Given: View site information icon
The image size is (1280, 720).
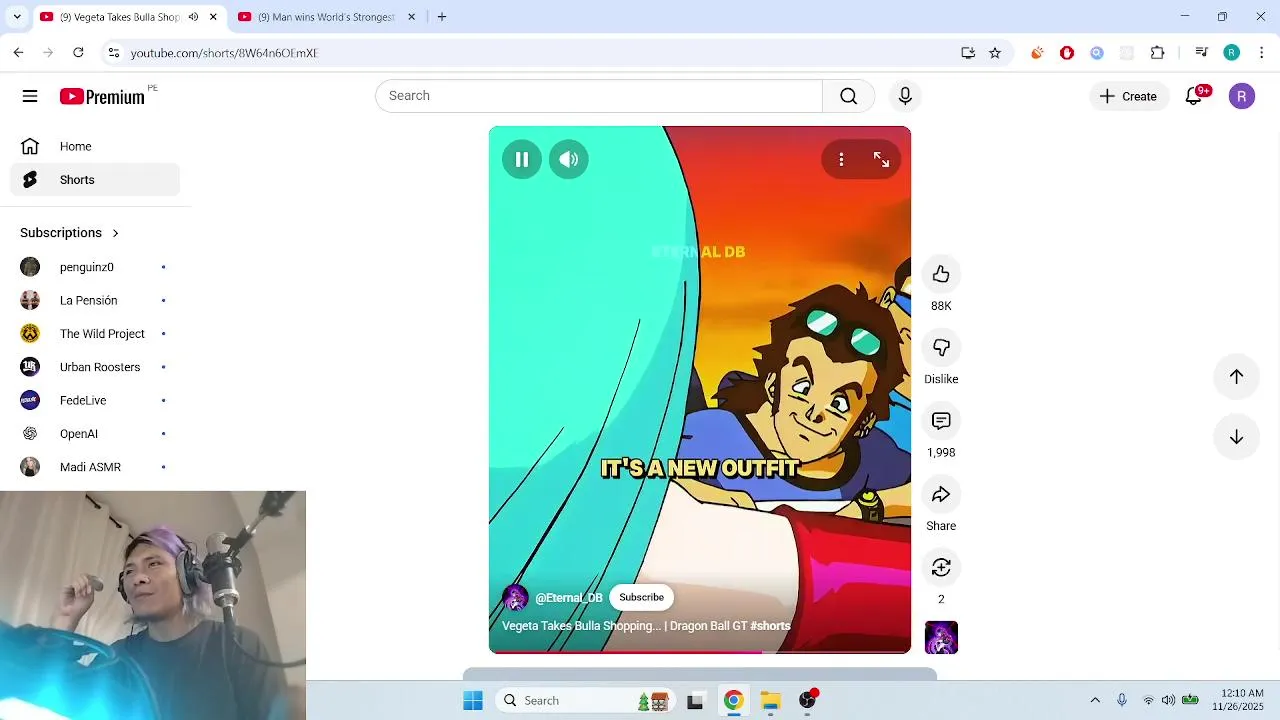Looking at the screenshot, I should pos(114,53).
